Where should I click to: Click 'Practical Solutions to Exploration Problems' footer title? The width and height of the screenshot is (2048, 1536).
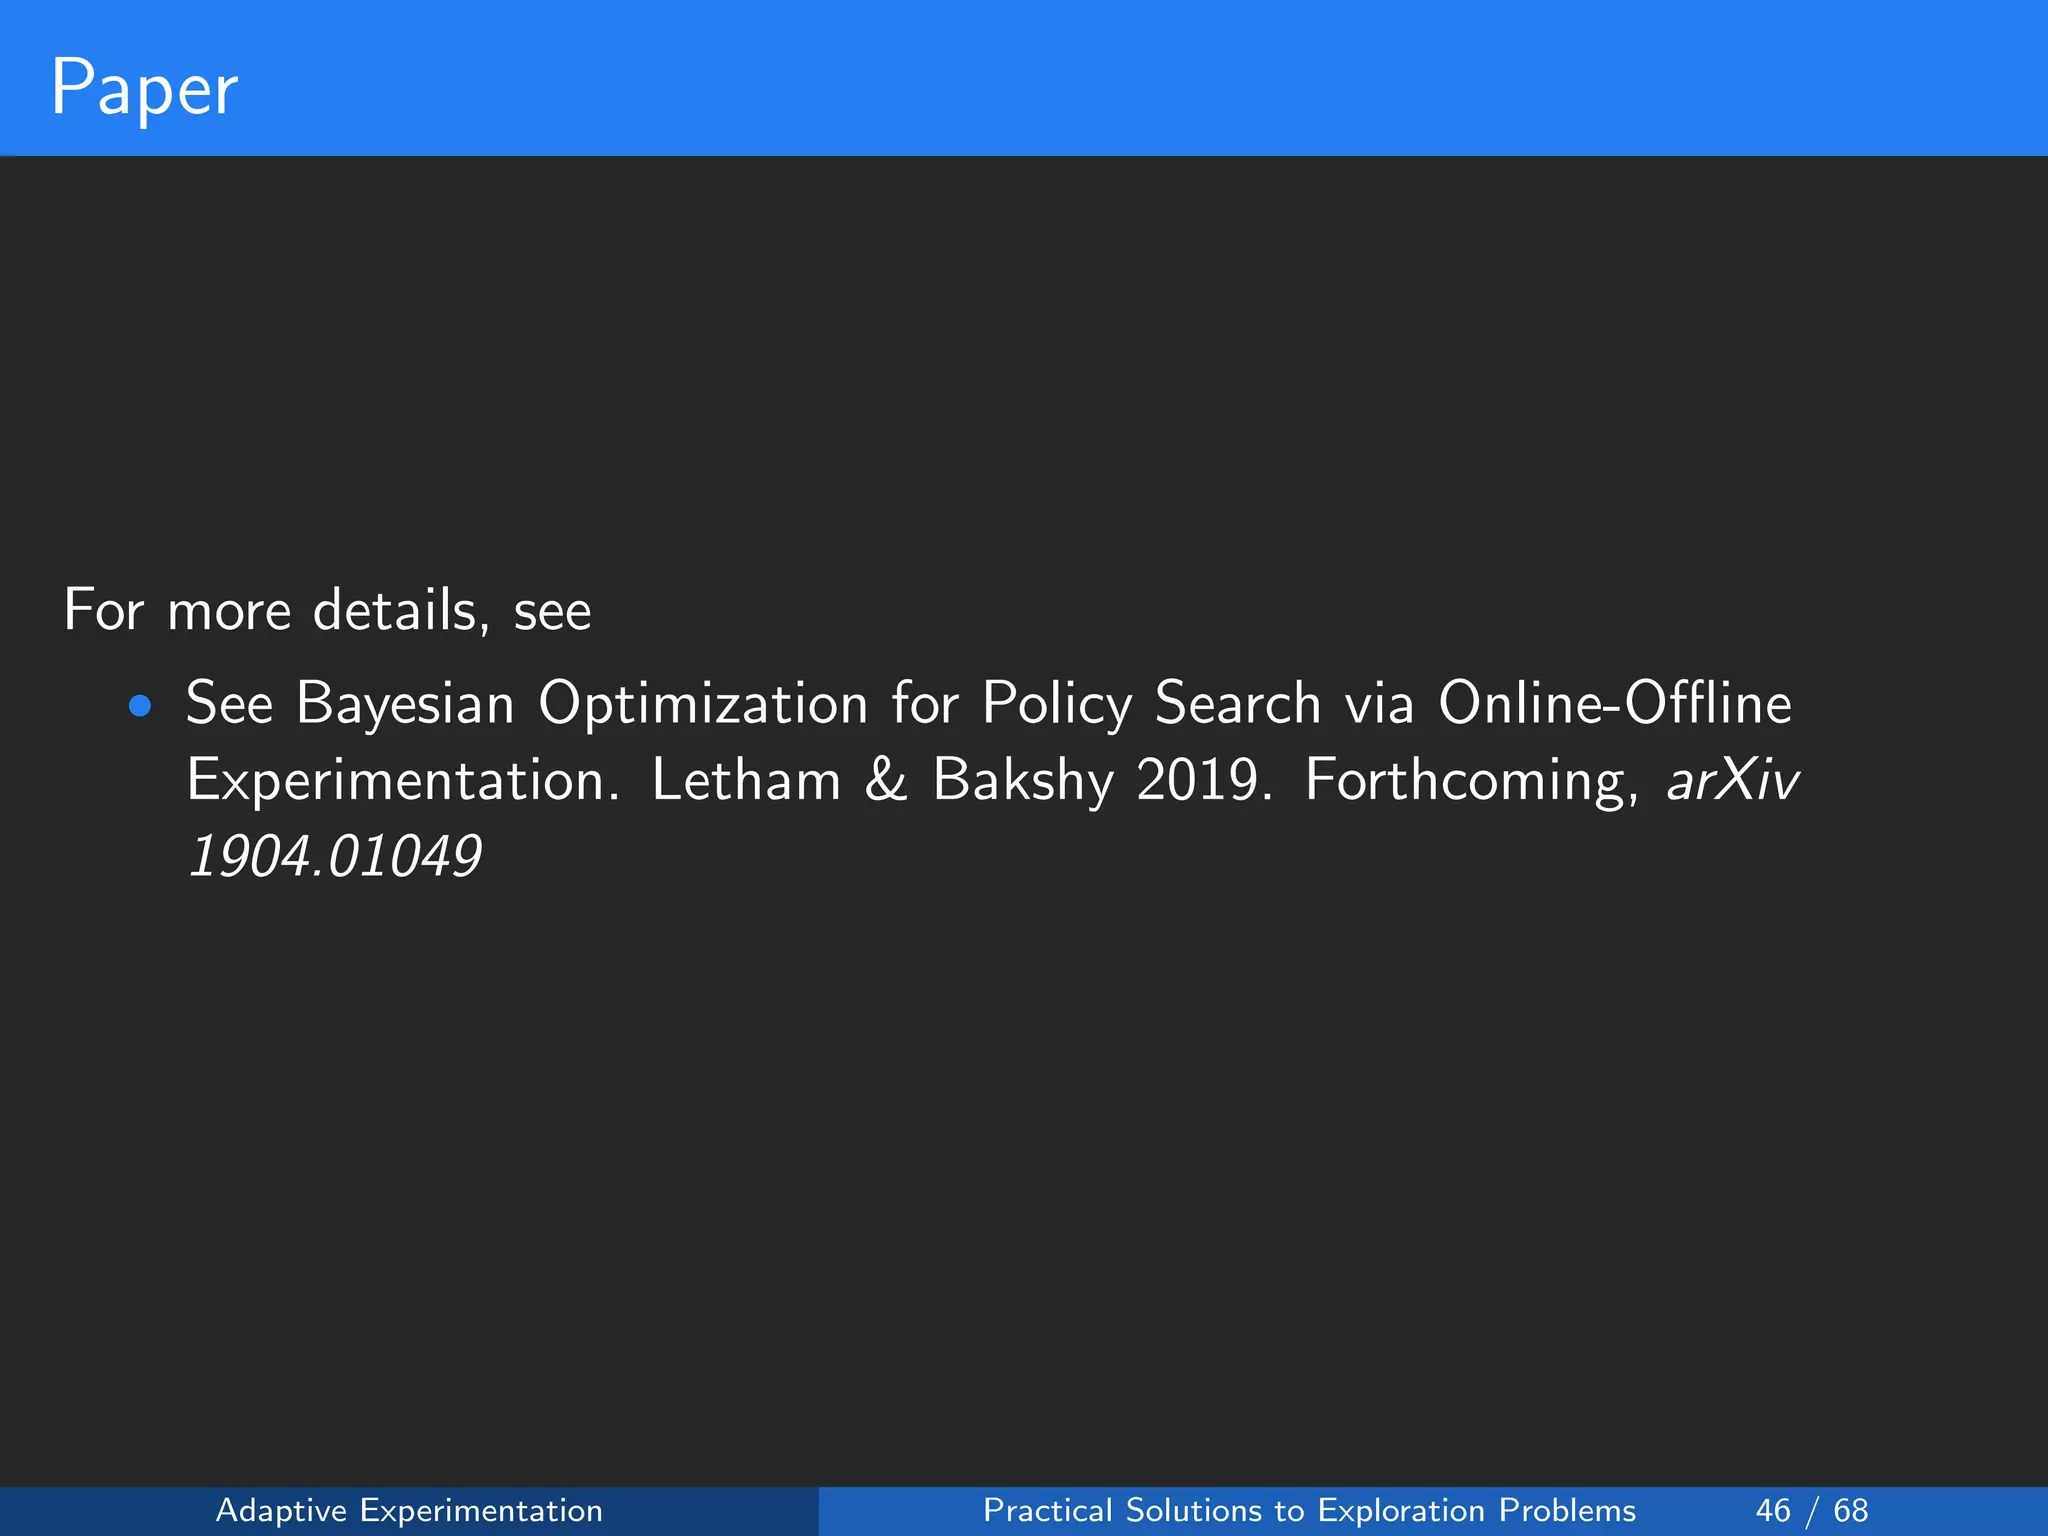tap(1309, 1510)
